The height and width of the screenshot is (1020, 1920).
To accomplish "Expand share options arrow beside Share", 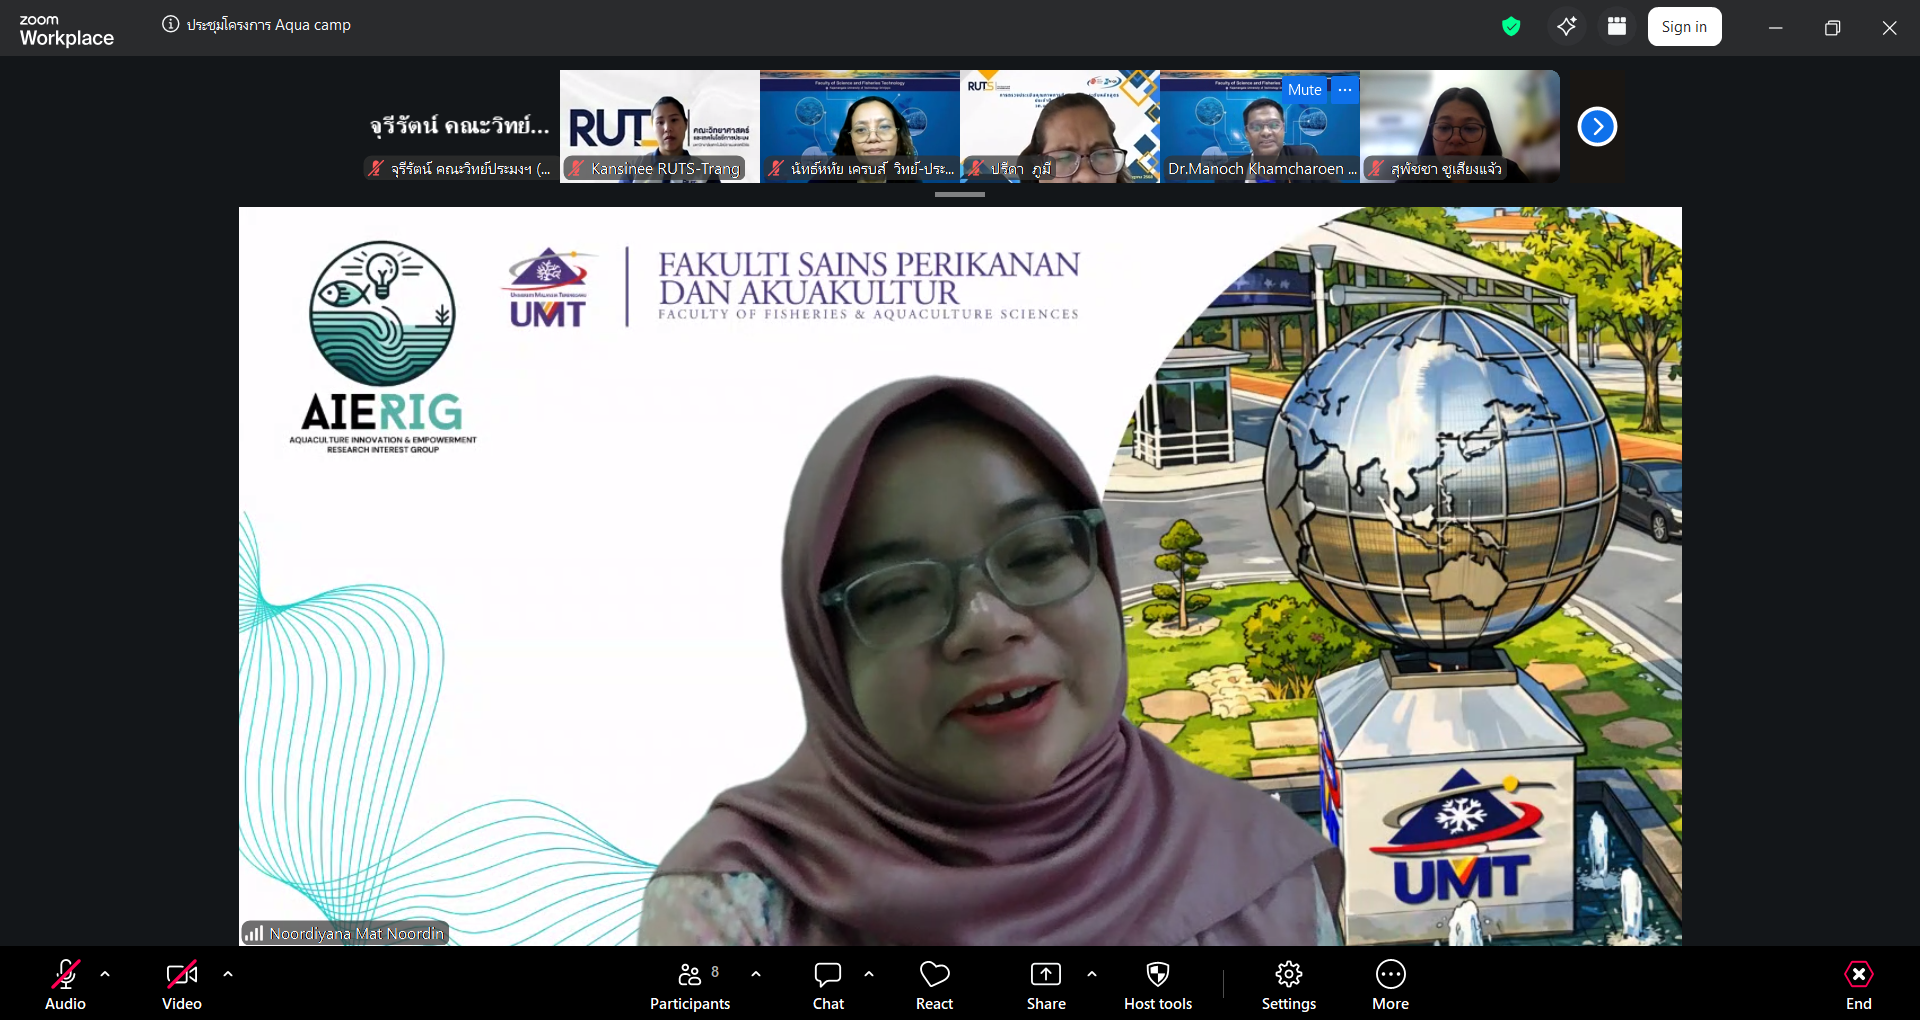I will (x=1092, y=974).
